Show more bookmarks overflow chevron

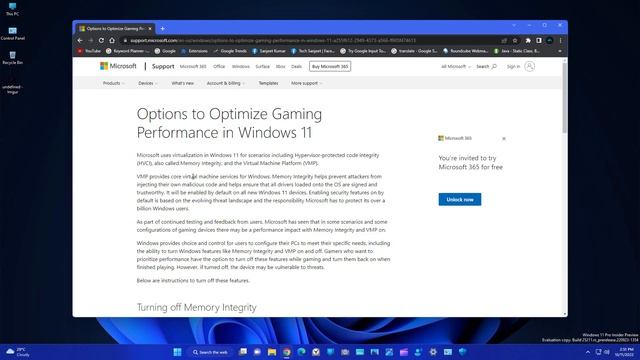click(x=560, y=51)
